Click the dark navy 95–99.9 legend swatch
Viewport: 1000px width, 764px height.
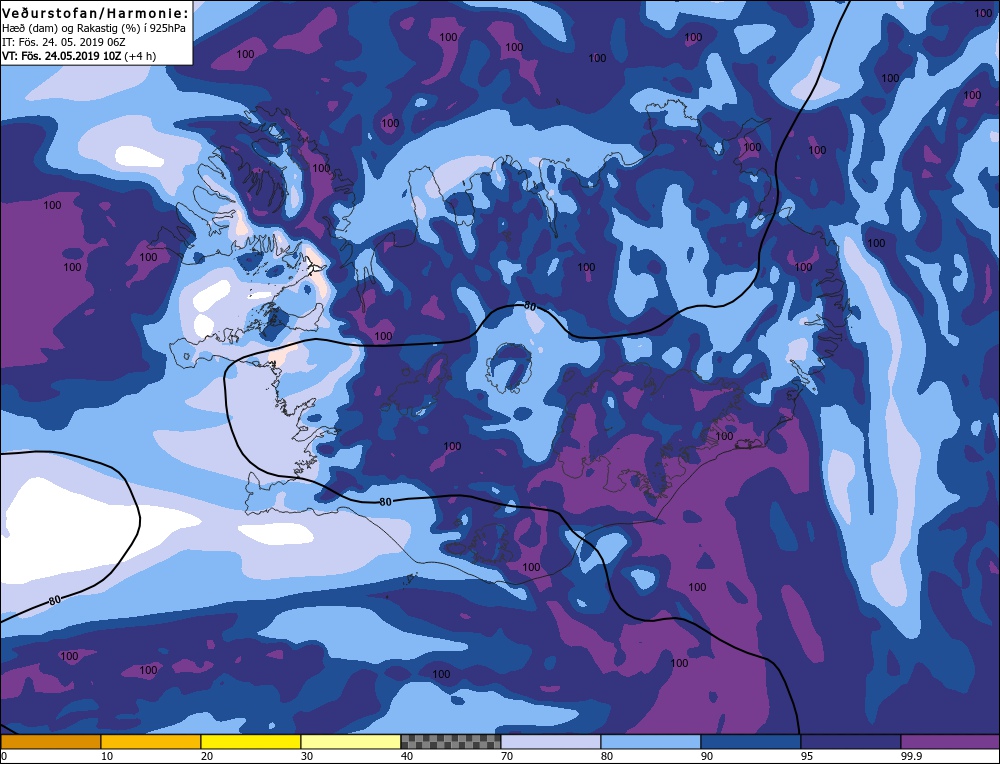(x=851, y=742)
